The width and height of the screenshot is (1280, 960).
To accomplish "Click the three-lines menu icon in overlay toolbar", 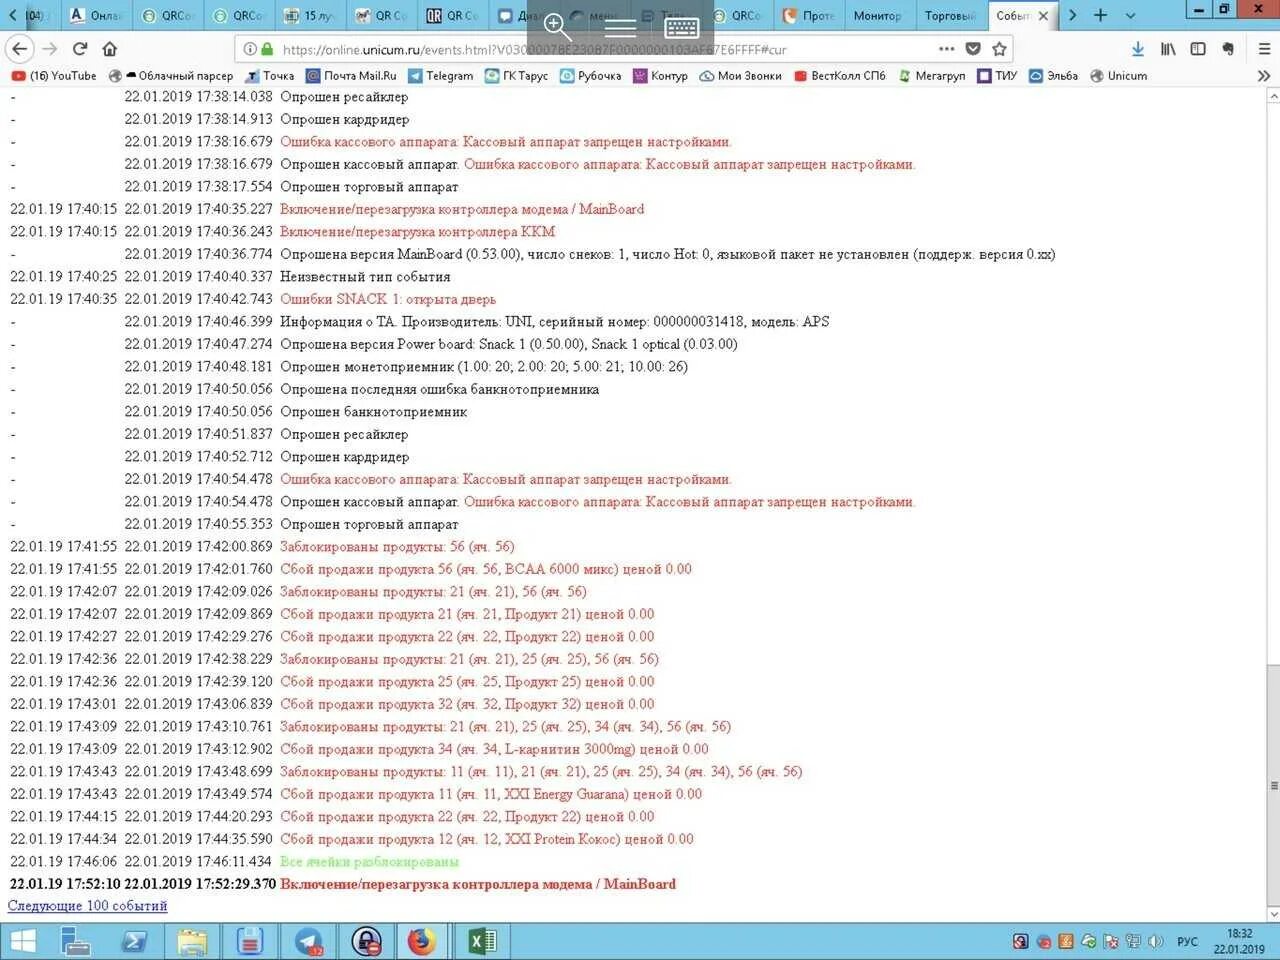I will 620,27.
